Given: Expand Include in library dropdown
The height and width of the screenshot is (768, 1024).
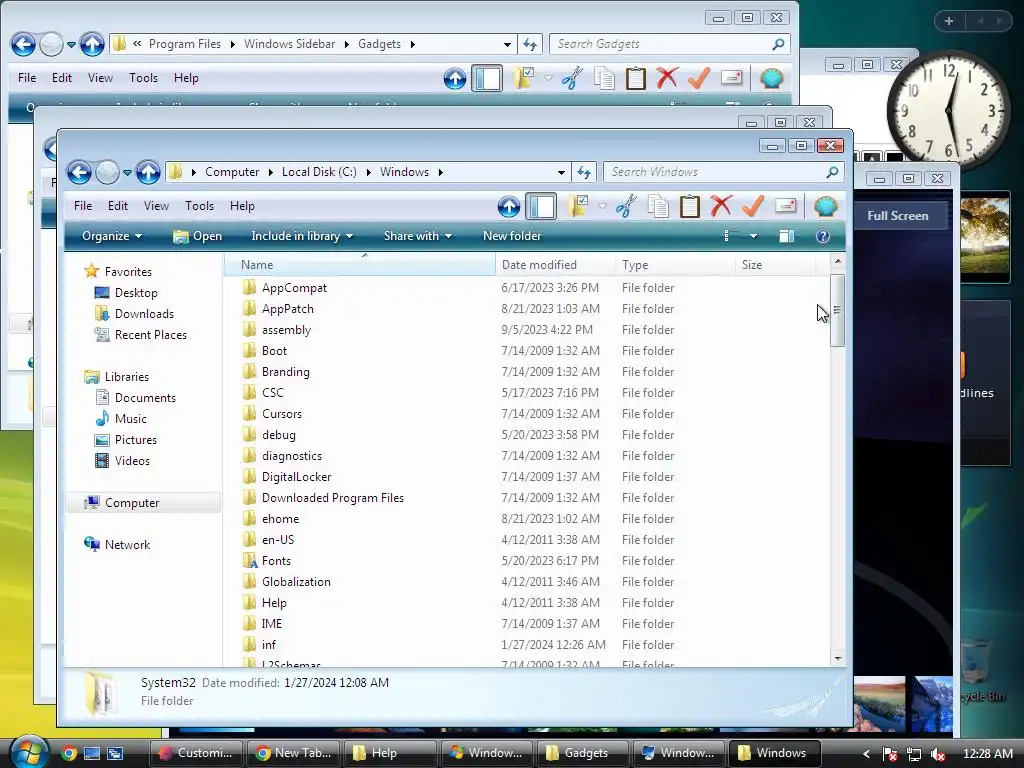Looking at the screenshot, I should click(x=302, y=236).
